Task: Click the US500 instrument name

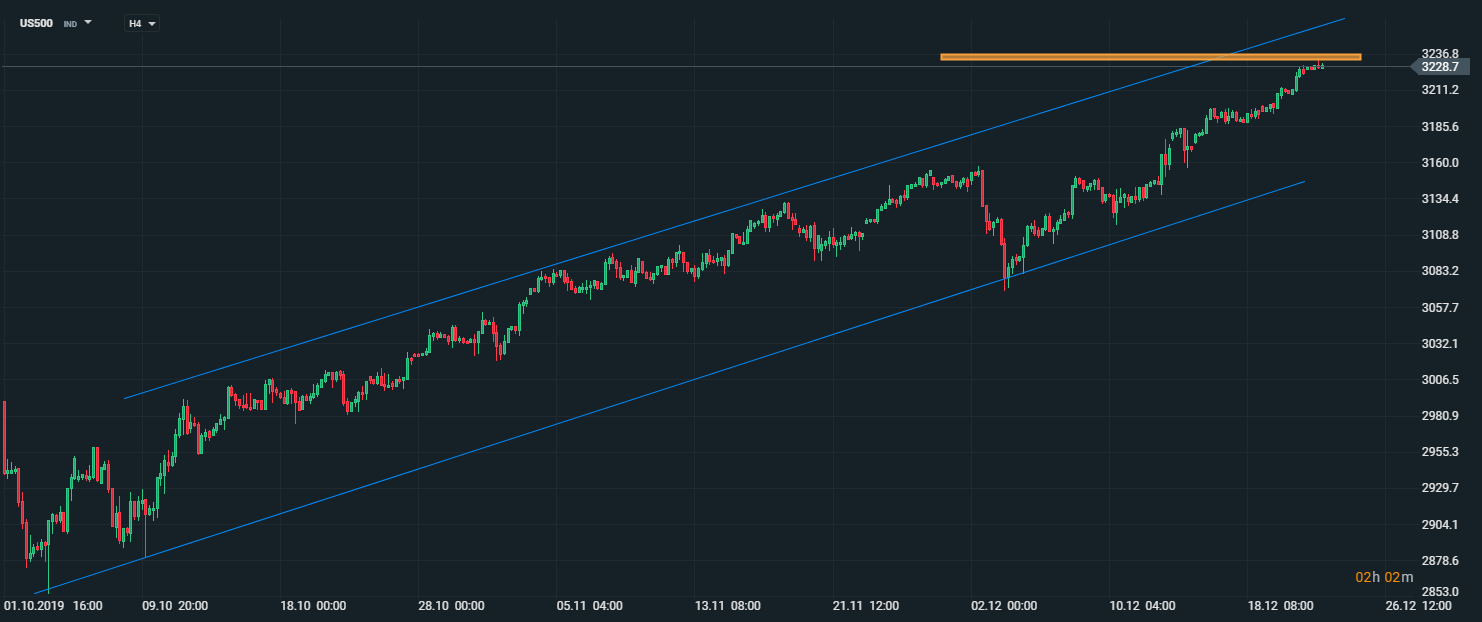Action: [x=36, y=22]
